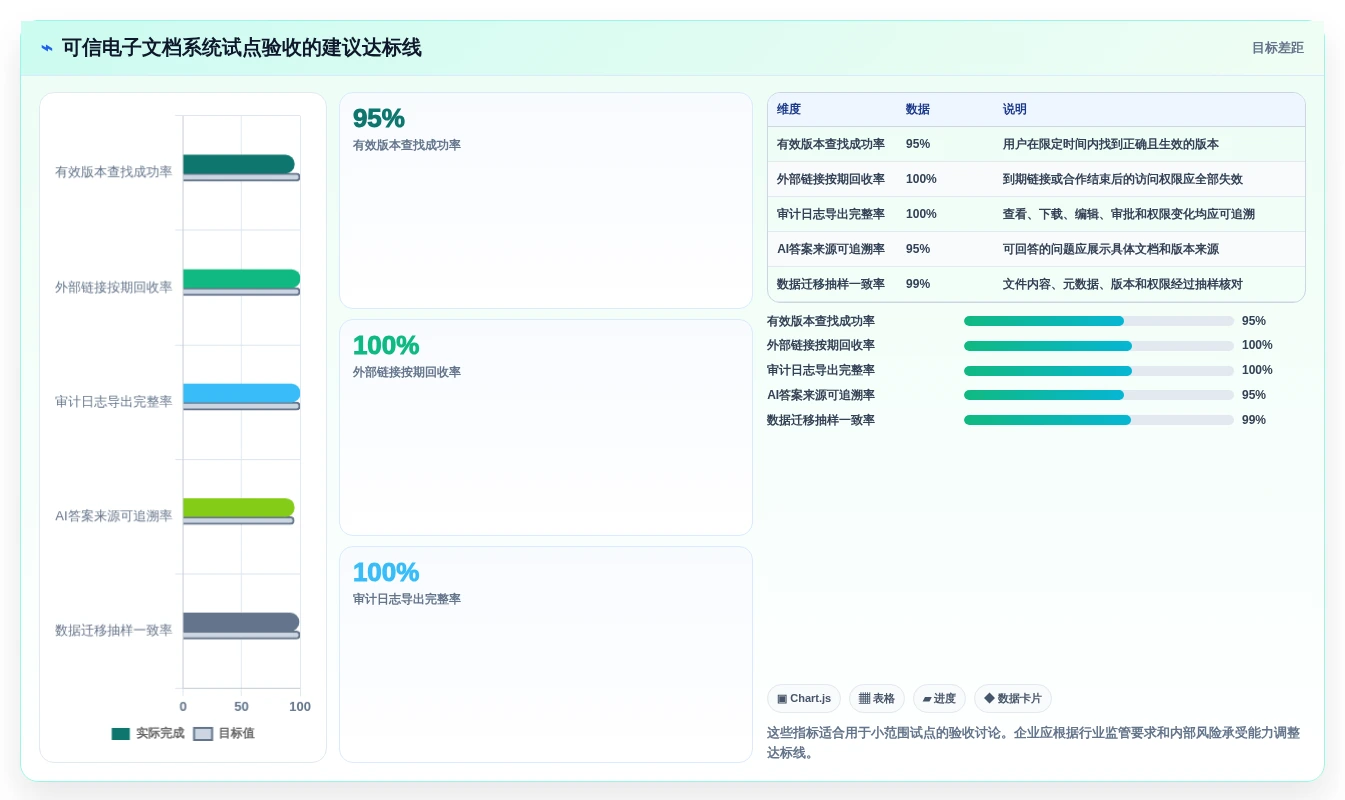This screenshot has height=800, width=1345.
Task: Toggle the 目标值 legend swatch
Action: click(203, 734)
